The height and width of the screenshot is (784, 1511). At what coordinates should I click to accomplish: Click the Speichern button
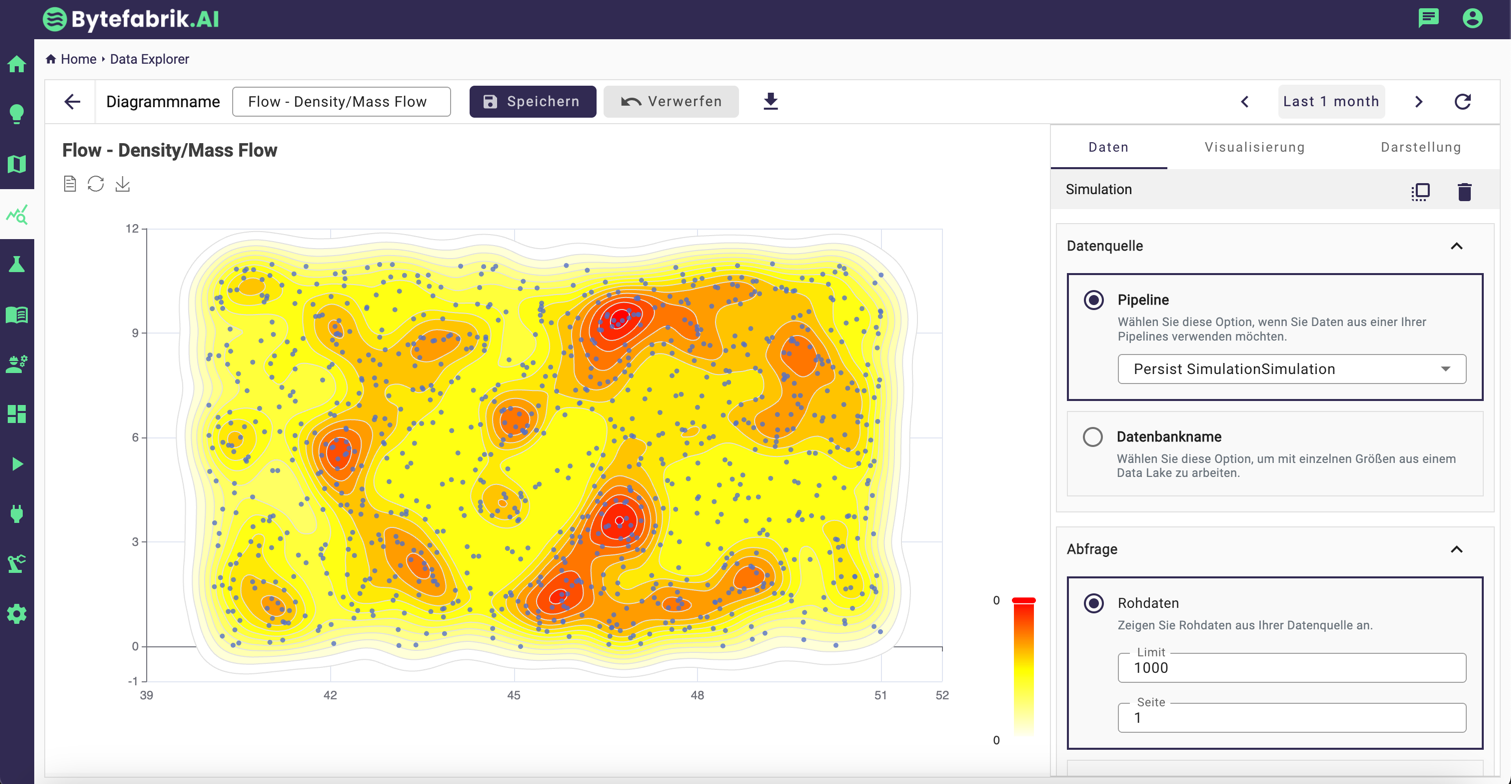pyautogui.click(x=533, y=102)
